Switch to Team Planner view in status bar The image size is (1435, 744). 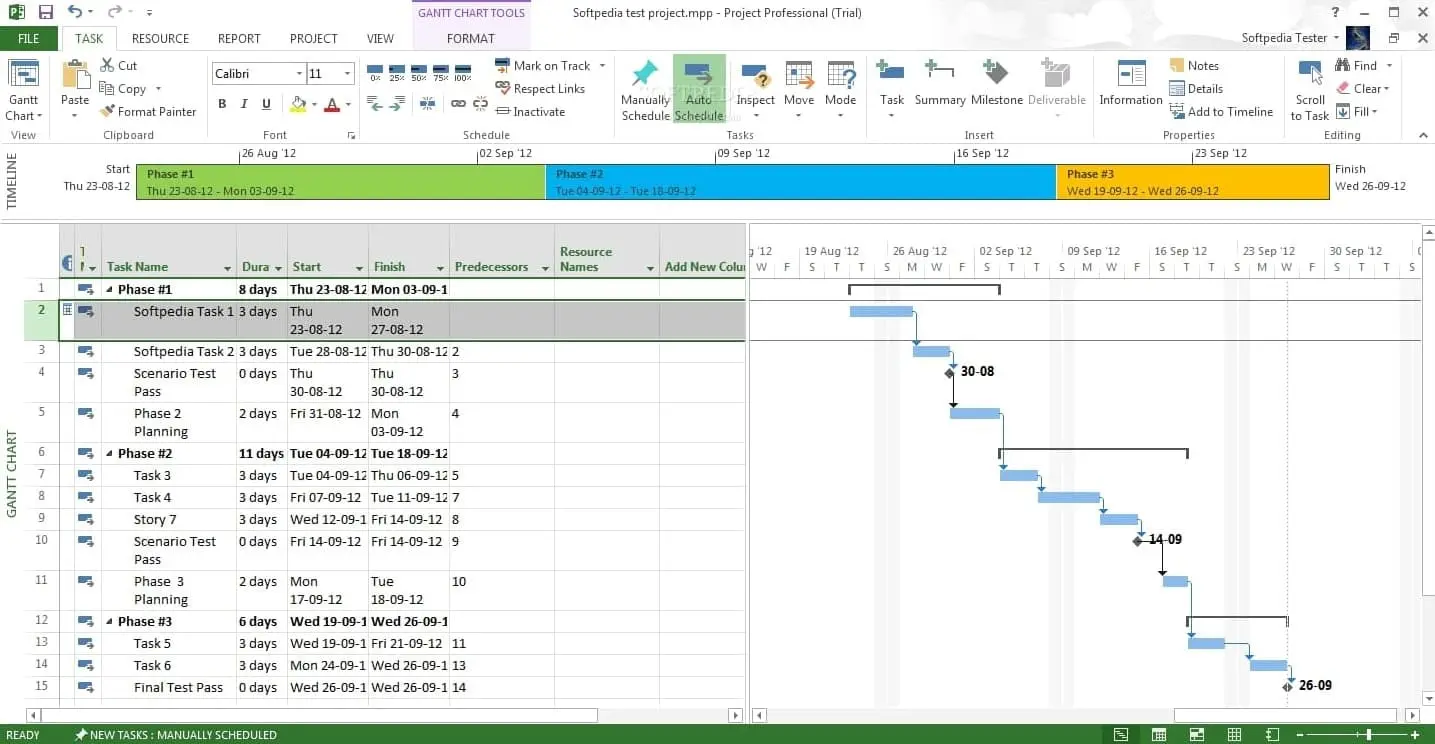click(x=1196, y=735)
